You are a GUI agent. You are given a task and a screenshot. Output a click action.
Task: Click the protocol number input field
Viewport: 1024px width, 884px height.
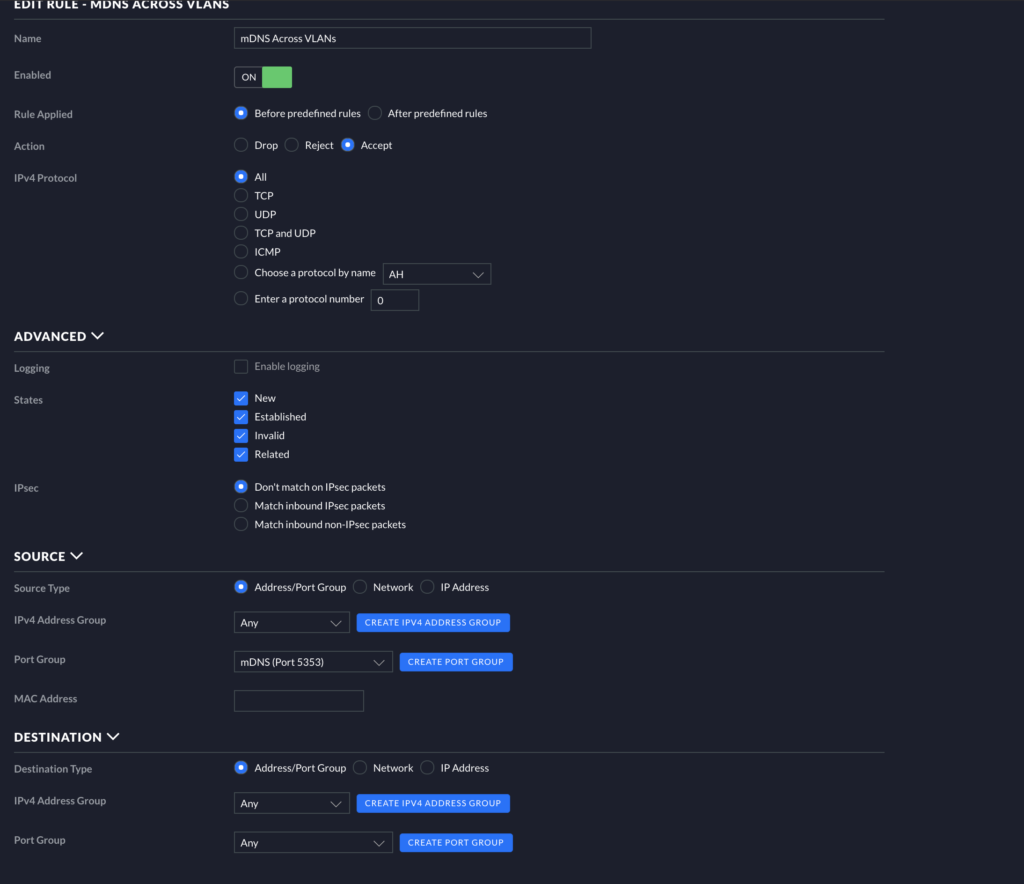(394, 300)
